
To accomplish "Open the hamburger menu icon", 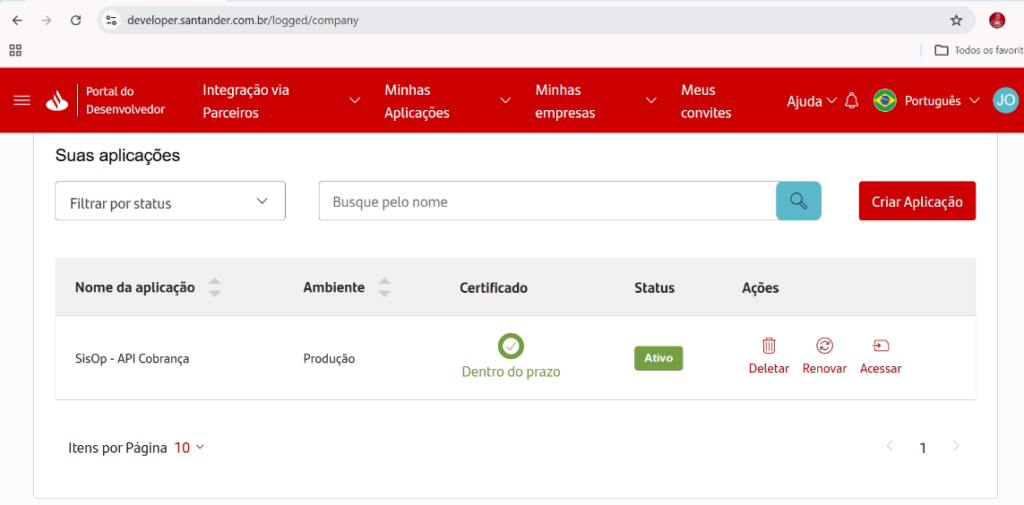I will click(22, 101).
